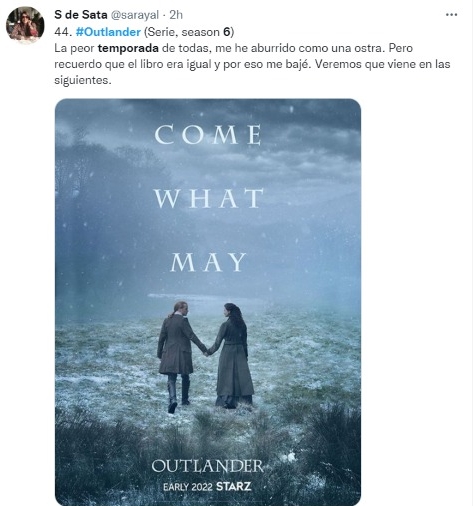
Task: Open the tweet's three-dot more options menu
Action: click(451, 15)
